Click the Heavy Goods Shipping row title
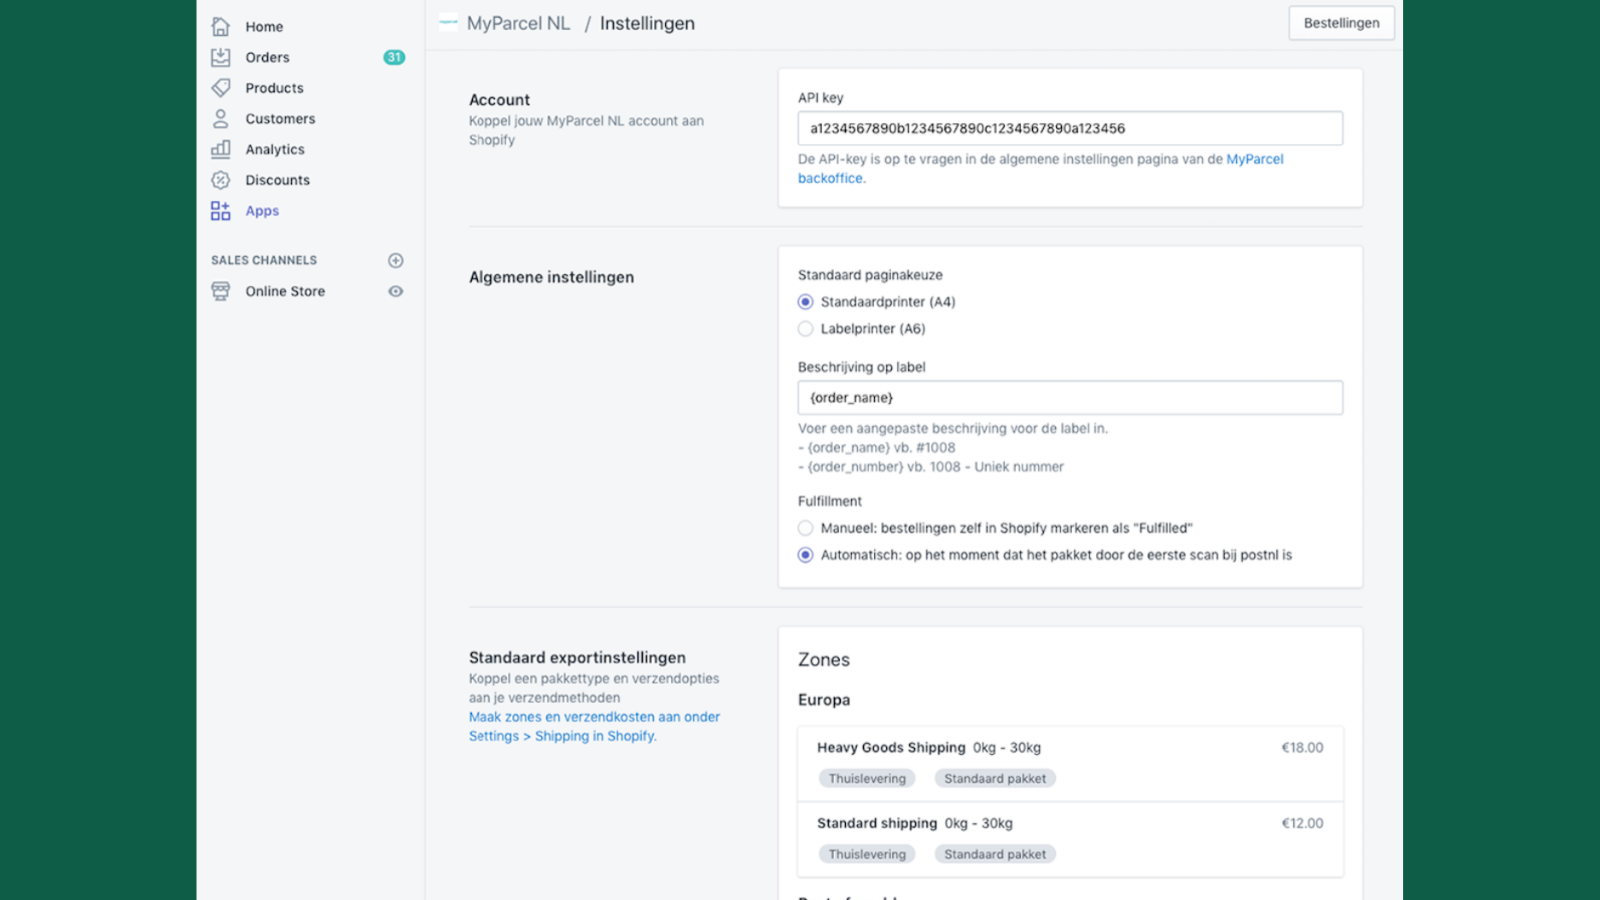The width and height of the screenshot is (1600, 900). point(891,747)
